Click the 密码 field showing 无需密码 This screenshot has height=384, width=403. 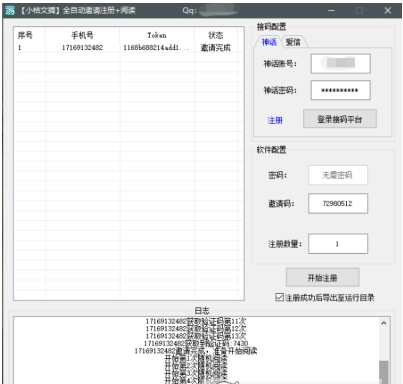[338, 175]
